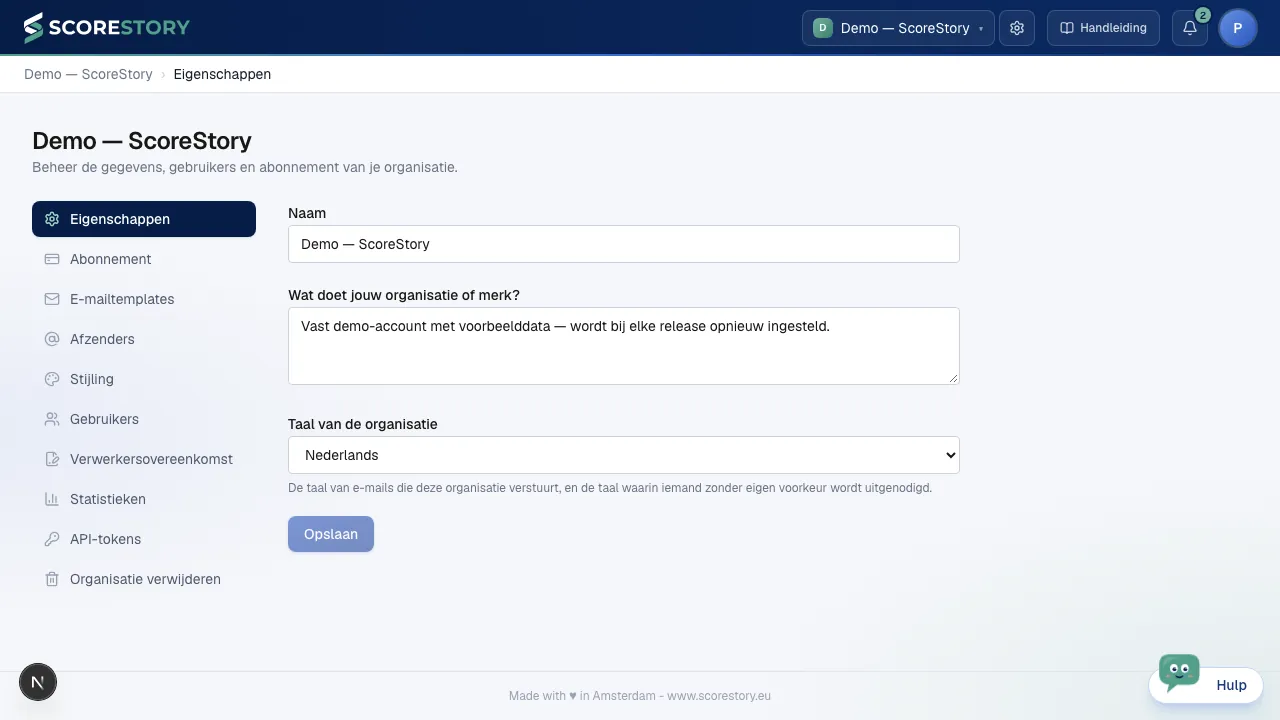Open the notifications bell
The image size is (1280, 720).
[1190, 28]
